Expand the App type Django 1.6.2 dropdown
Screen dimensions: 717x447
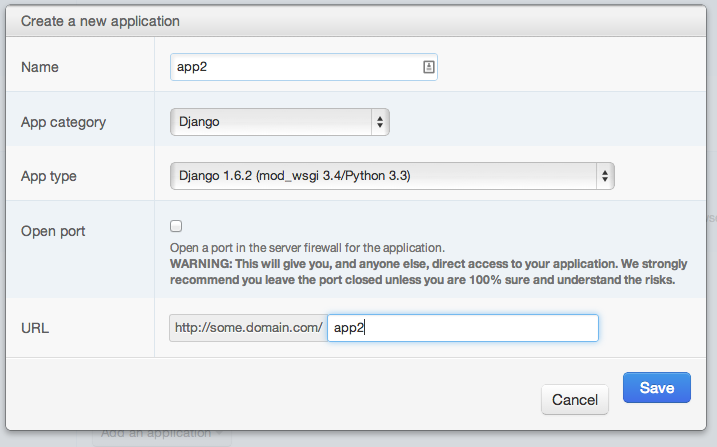391,176
